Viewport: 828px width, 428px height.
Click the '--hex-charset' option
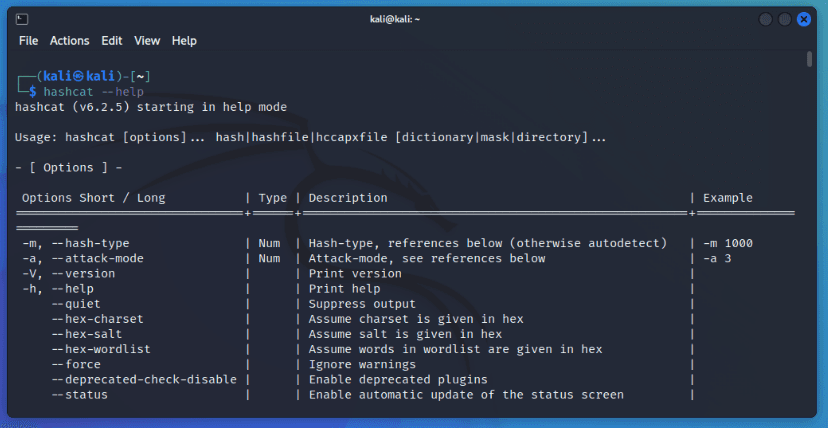tap(97, 319)
